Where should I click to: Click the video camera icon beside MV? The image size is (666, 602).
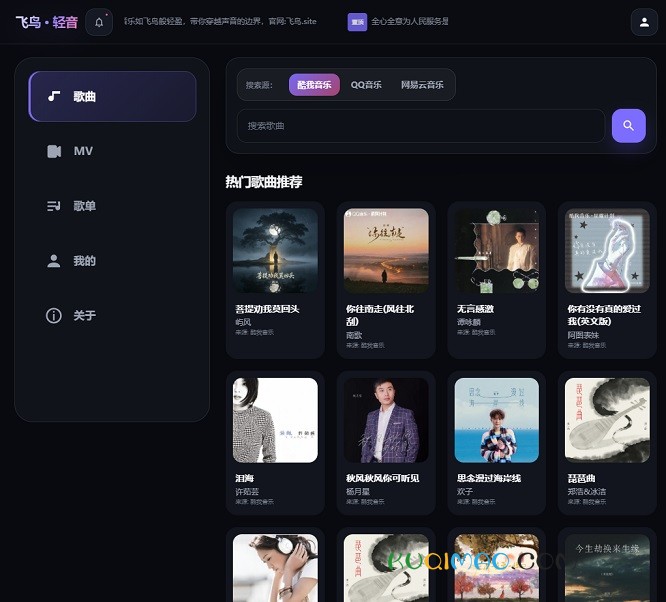tap(54, 151)
